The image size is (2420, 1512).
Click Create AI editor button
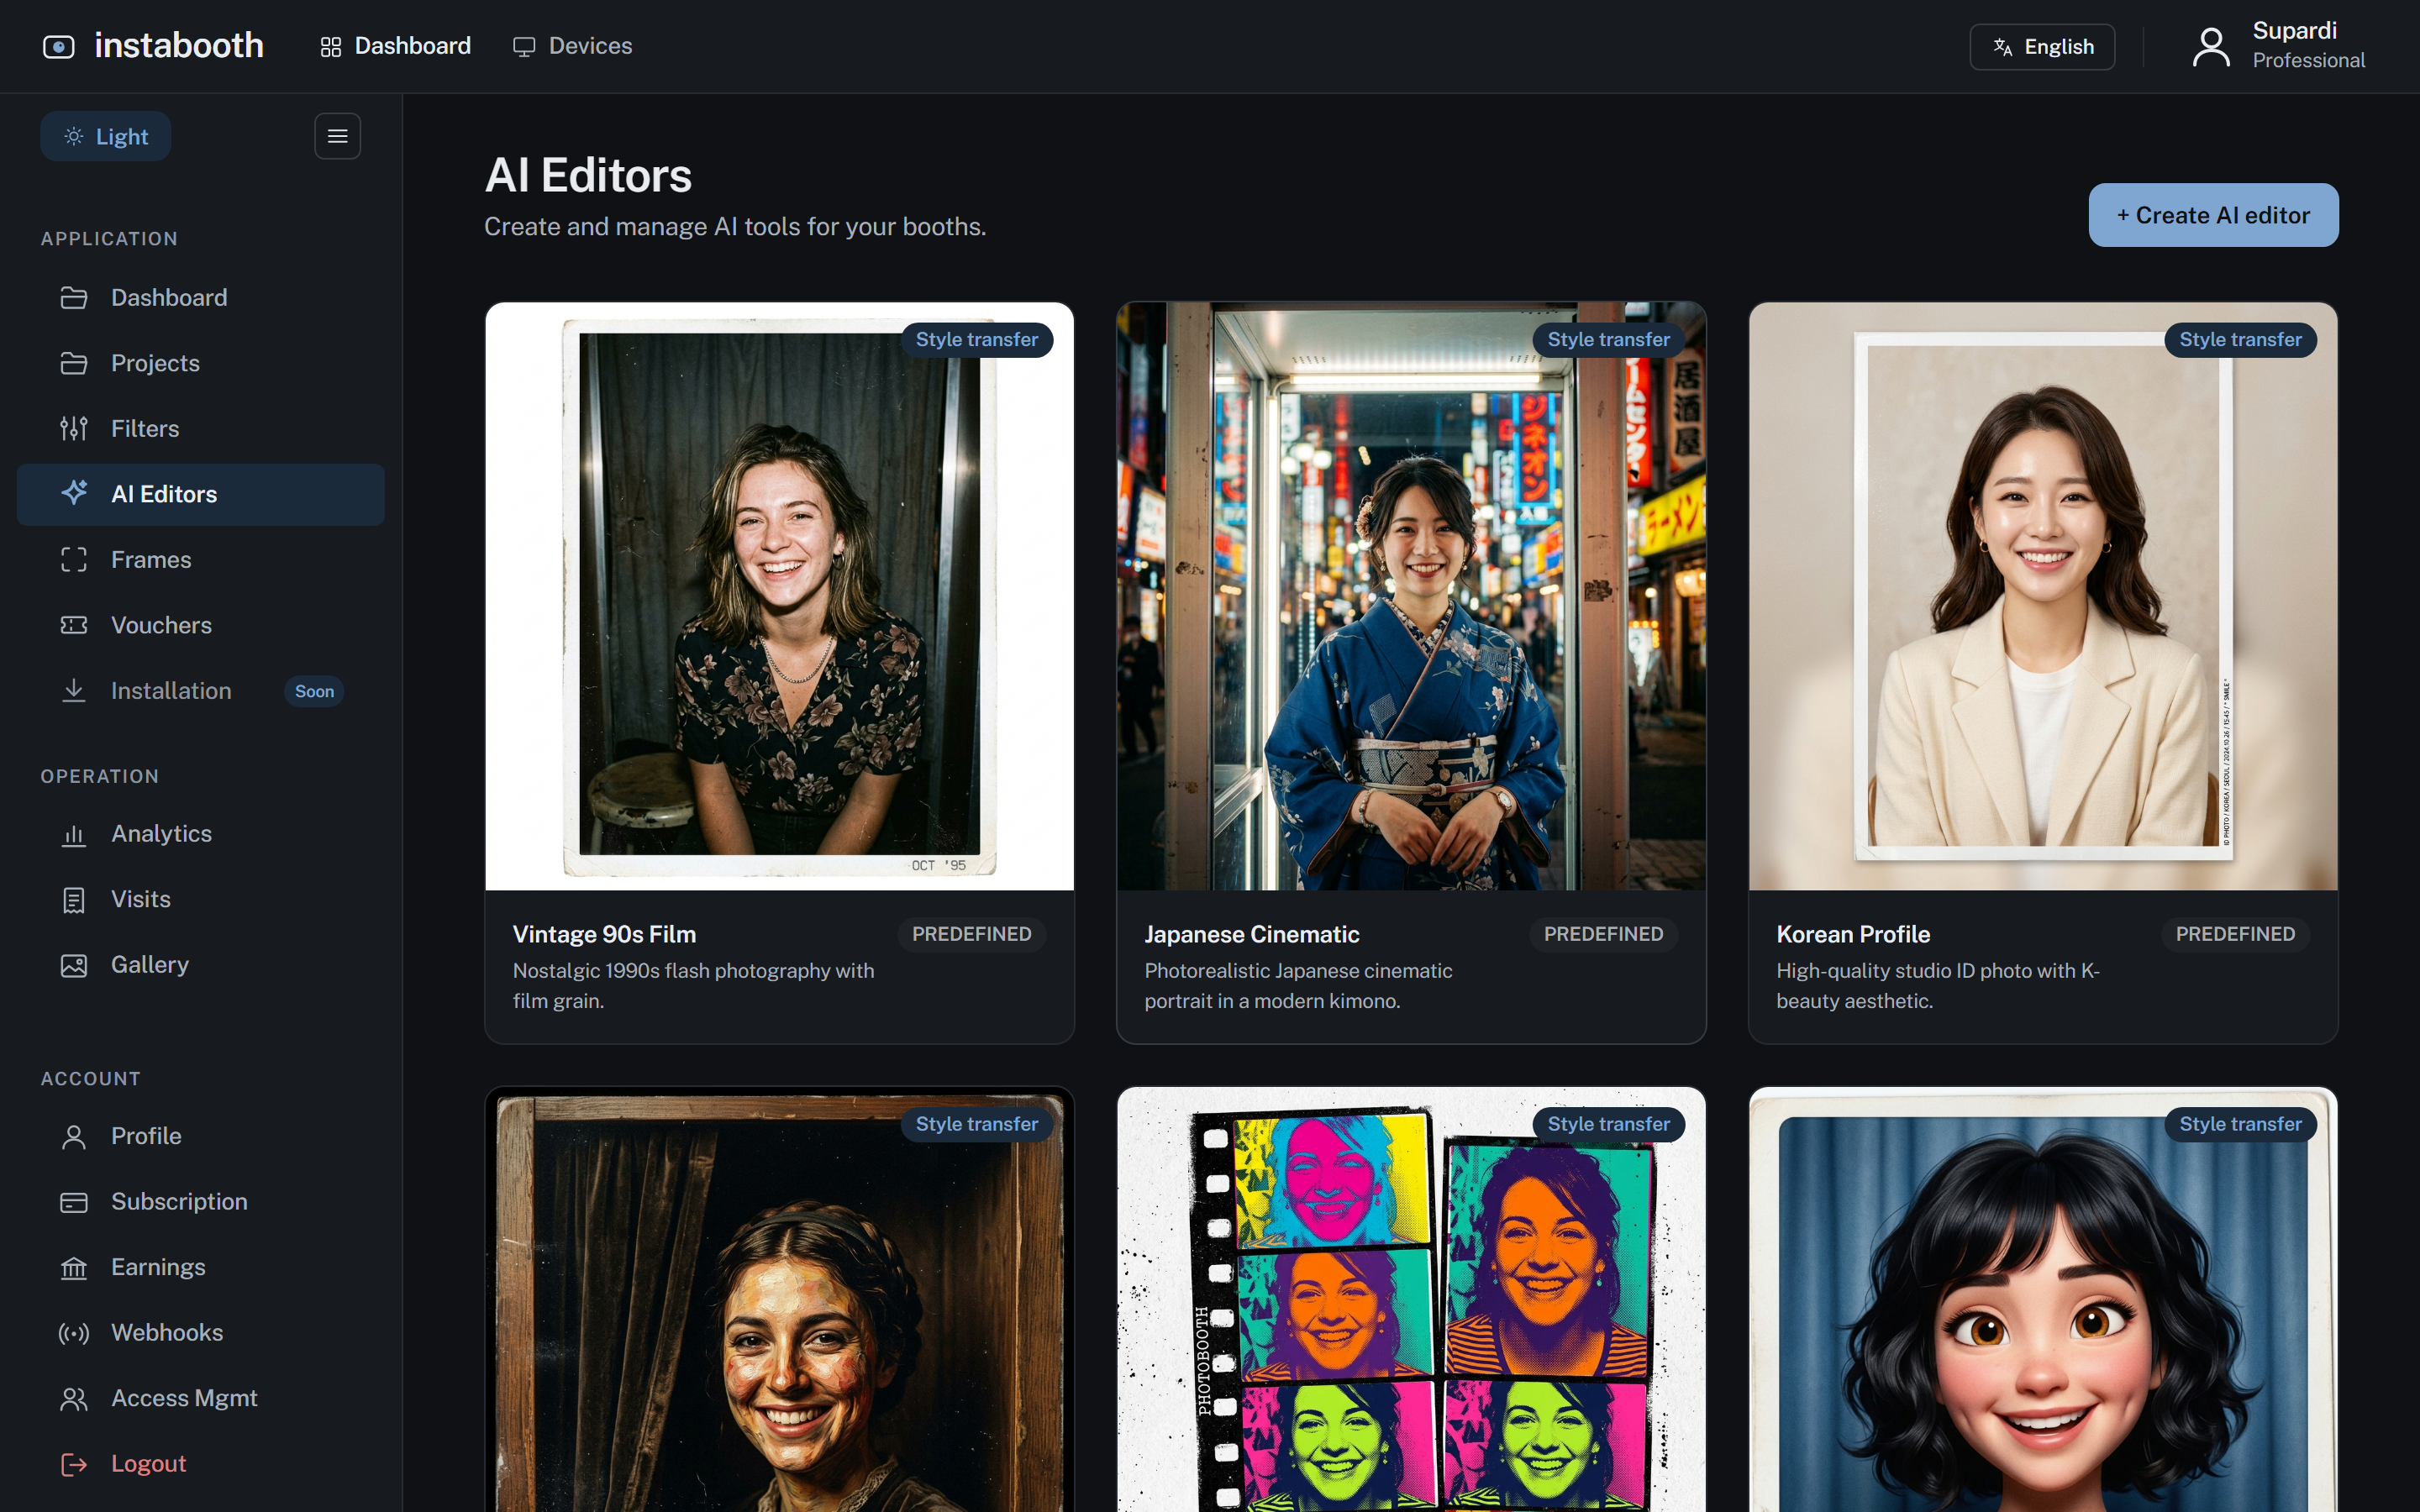click(x=2213, y=215)
